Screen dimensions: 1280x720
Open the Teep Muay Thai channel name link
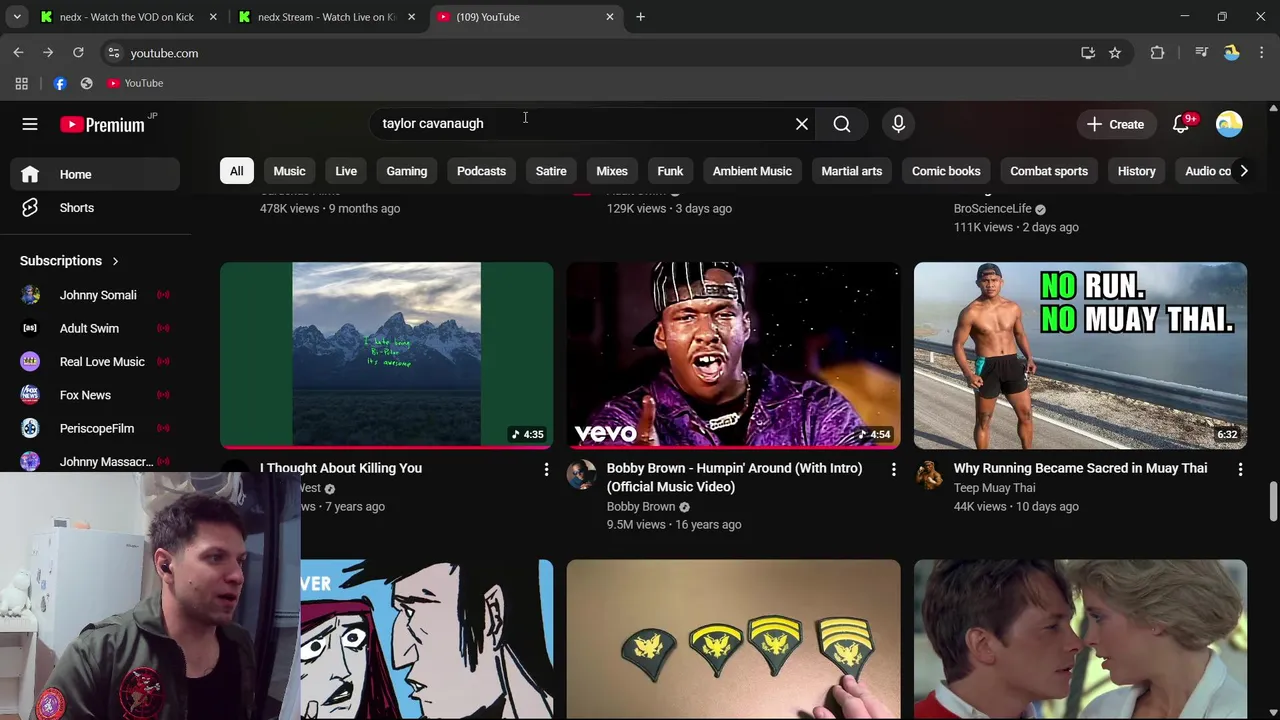click(x=994, y=488)
